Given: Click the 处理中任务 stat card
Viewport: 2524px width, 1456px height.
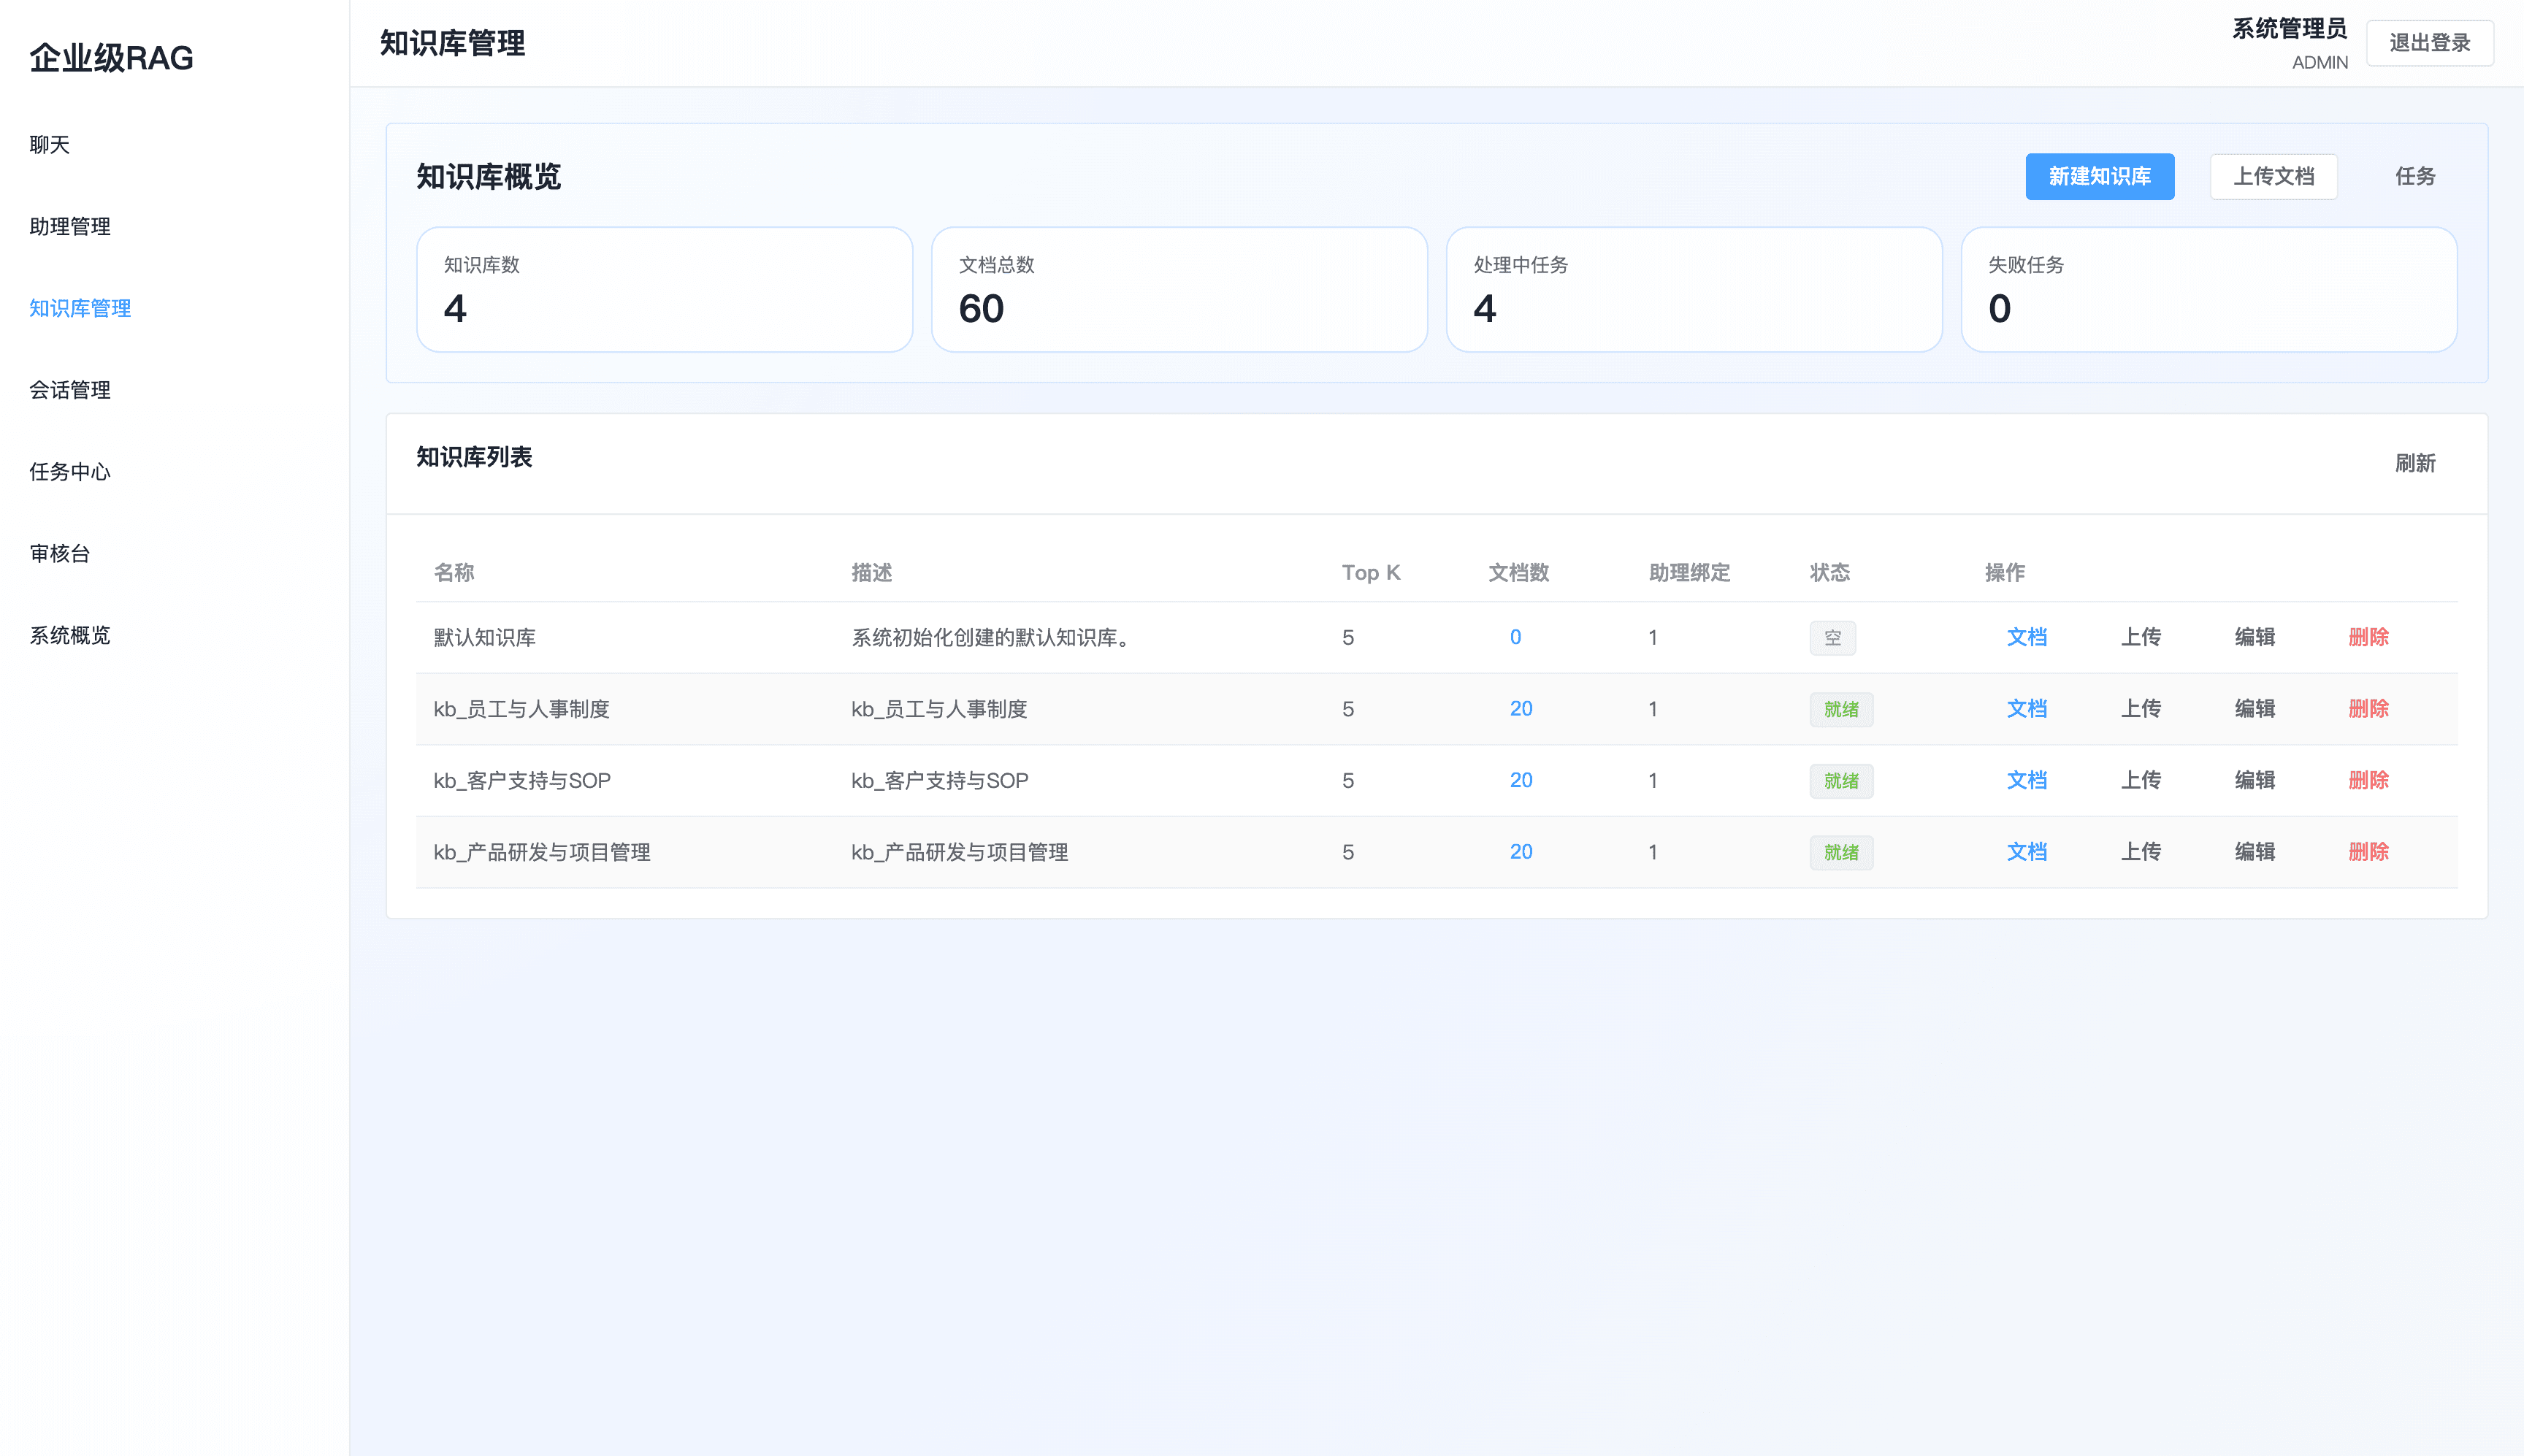Looking at the screenshot, I should (x=1694, y=289).
